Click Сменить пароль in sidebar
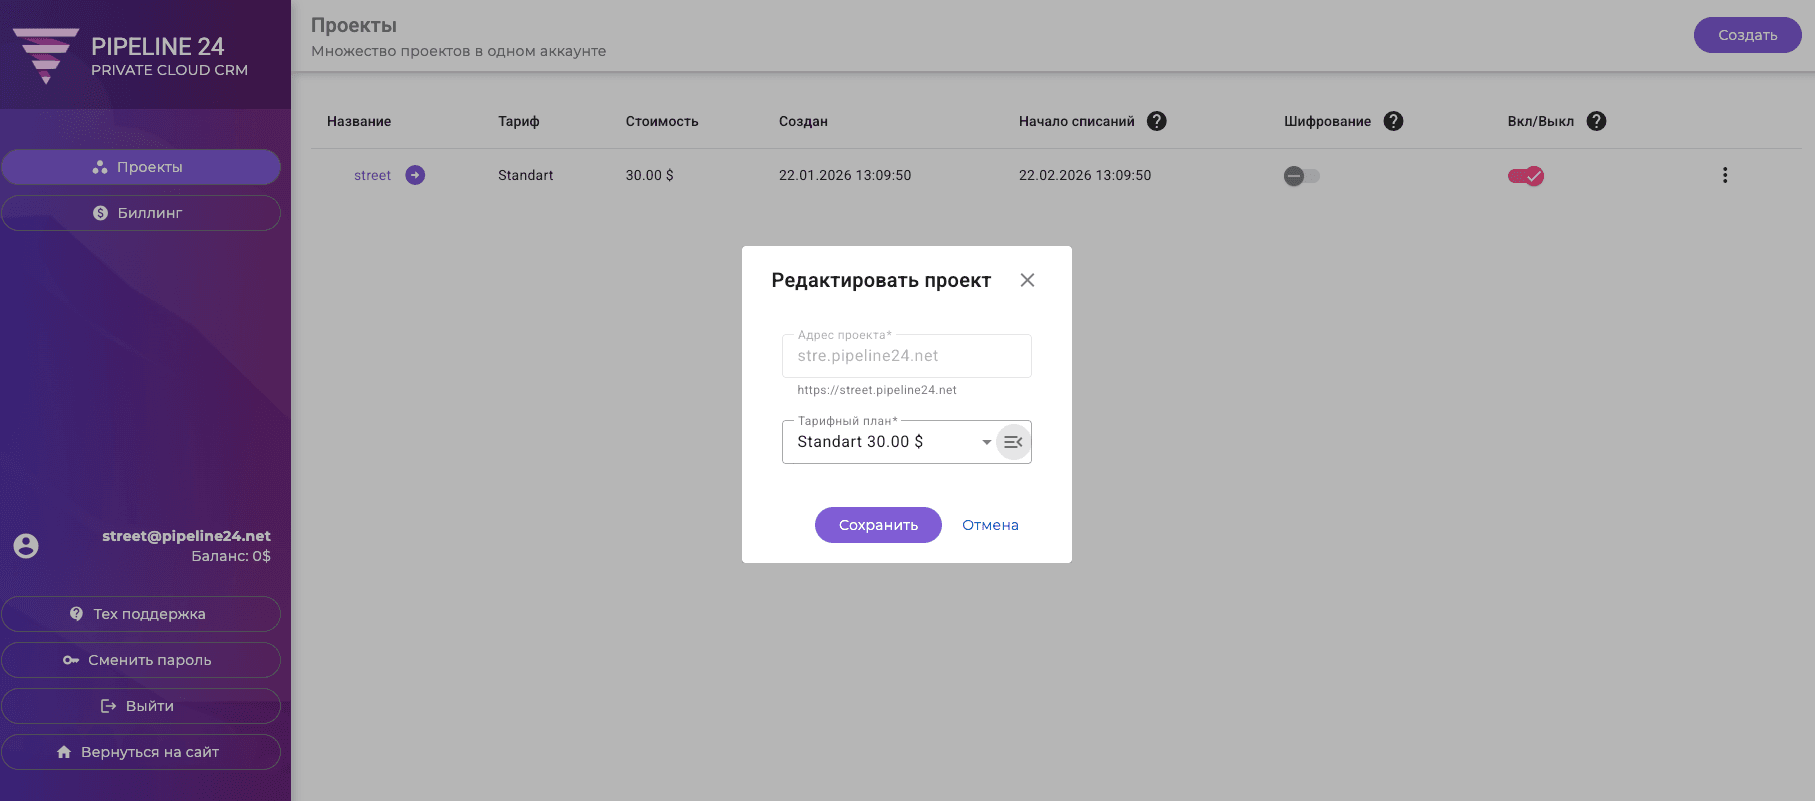 [141, 660]
